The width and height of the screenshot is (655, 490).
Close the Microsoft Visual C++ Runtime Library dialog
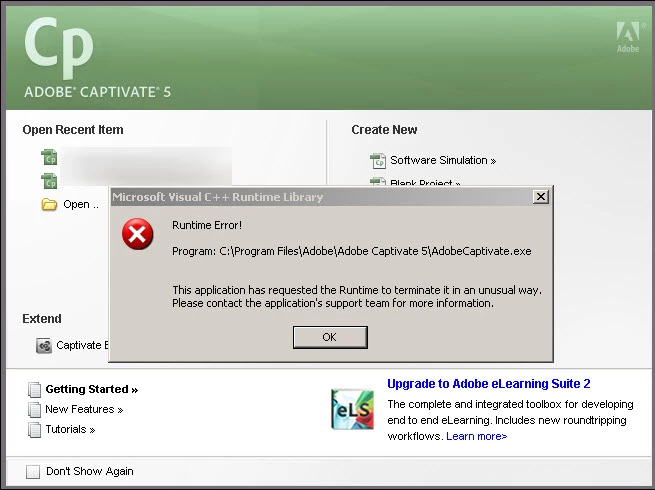(541, 196)
